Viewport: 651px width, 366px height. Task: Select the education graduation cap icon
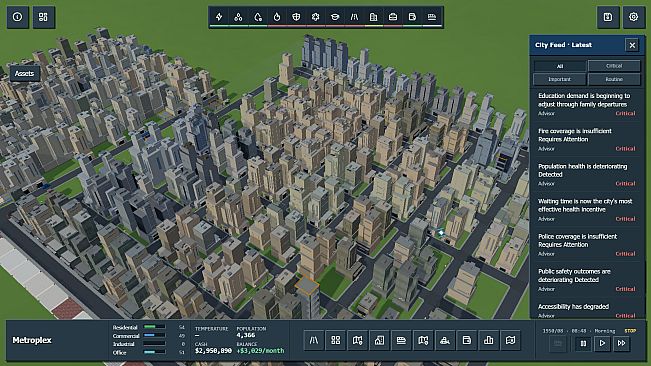tap(335, 17)
